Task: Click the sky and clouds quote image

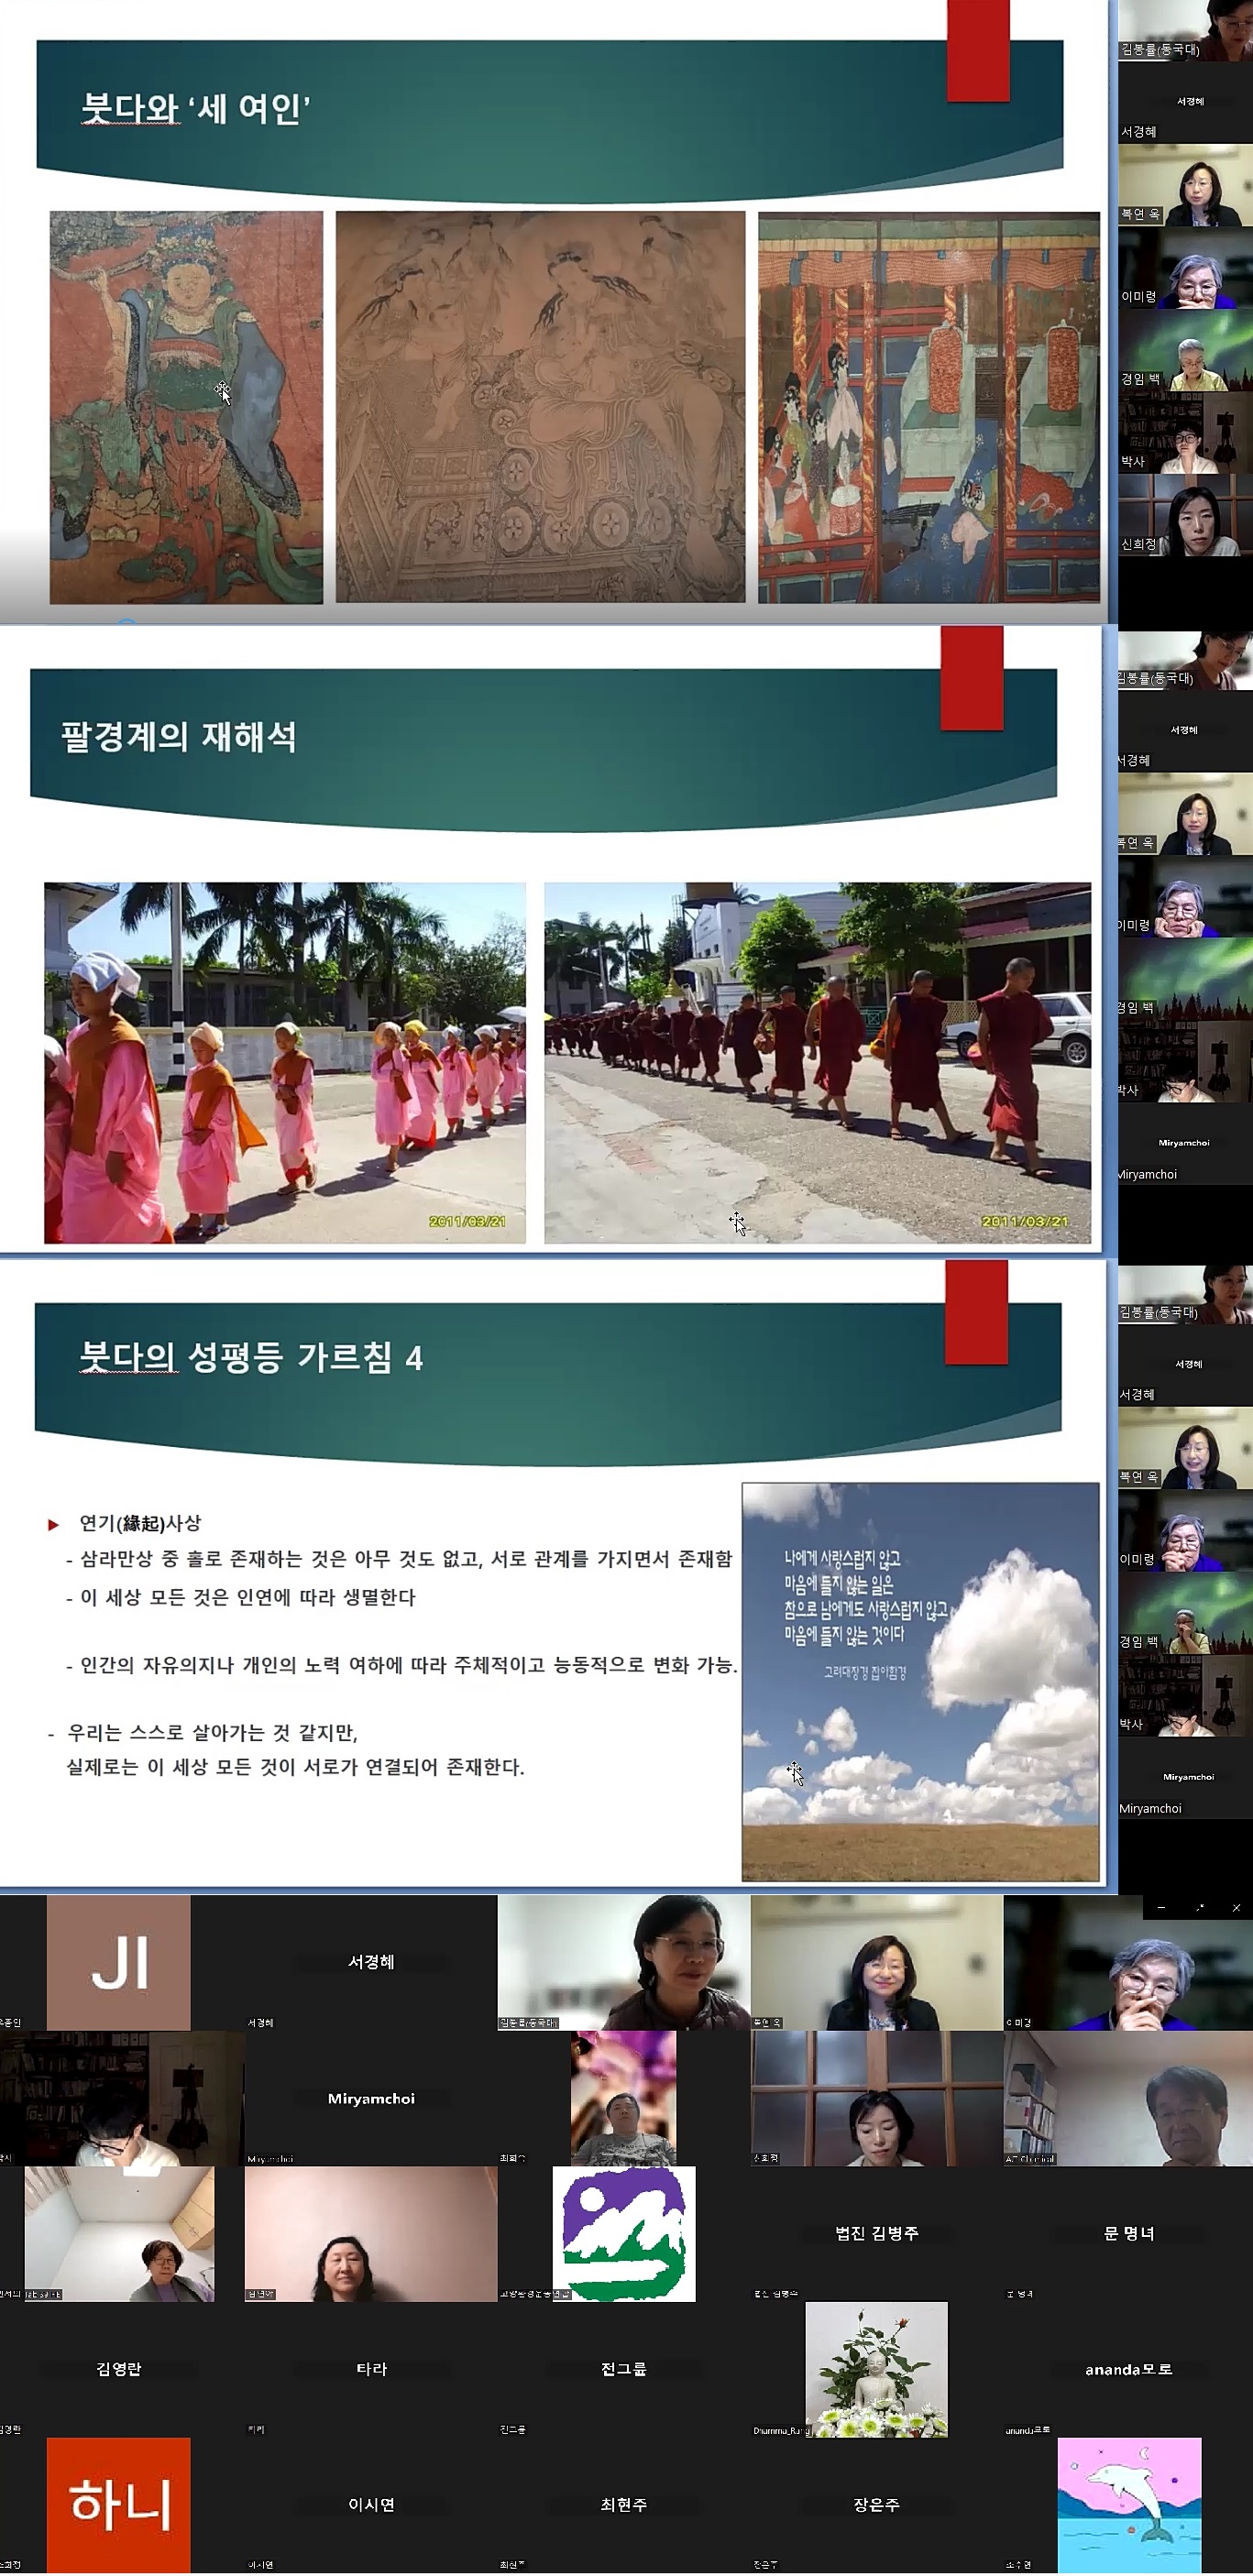Action: [x=920, y=1681]
